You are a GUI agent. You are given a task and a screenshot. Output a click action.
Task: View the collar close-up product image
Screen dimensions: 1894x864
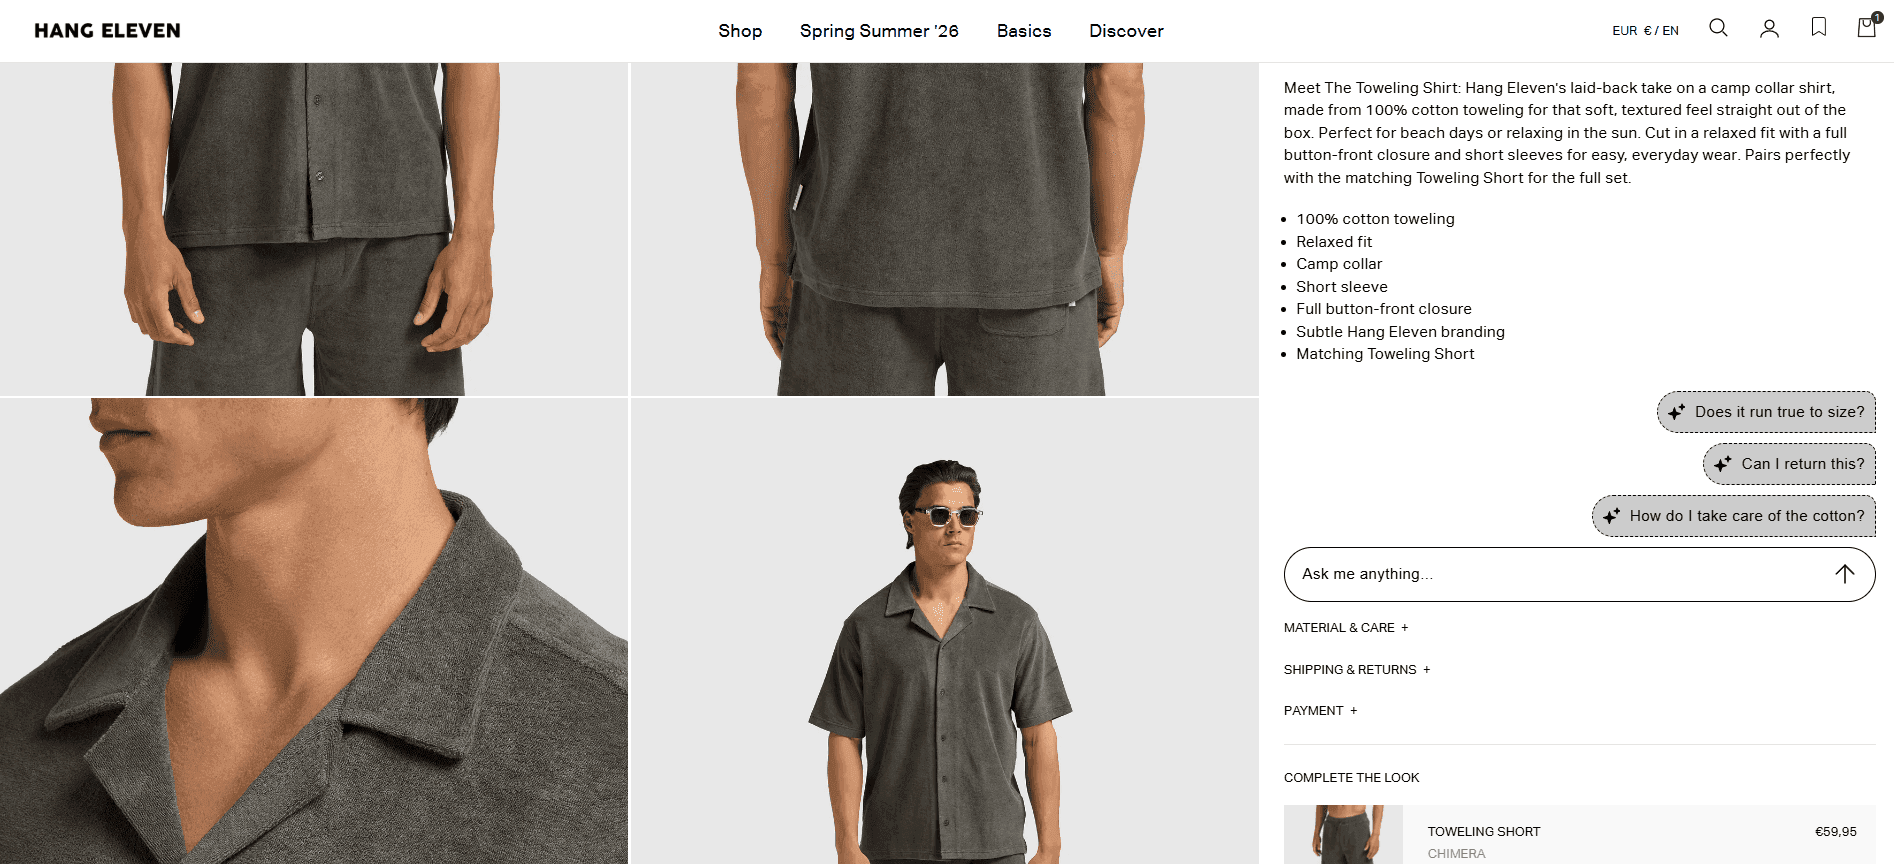coord(314,631)
